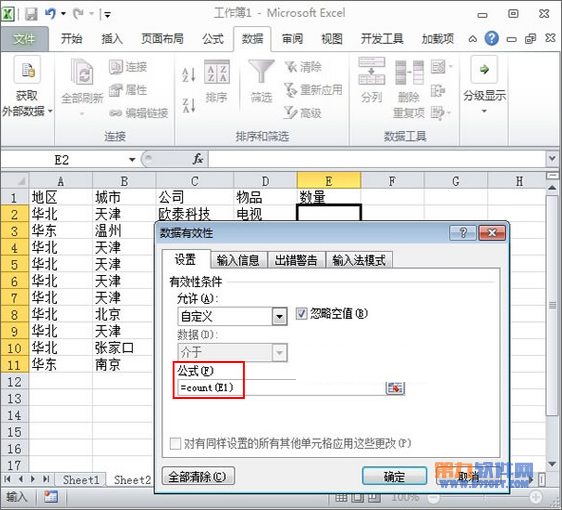562x510 pixels.
Task: Click the dialog help question button
Action: click(463, 233)
